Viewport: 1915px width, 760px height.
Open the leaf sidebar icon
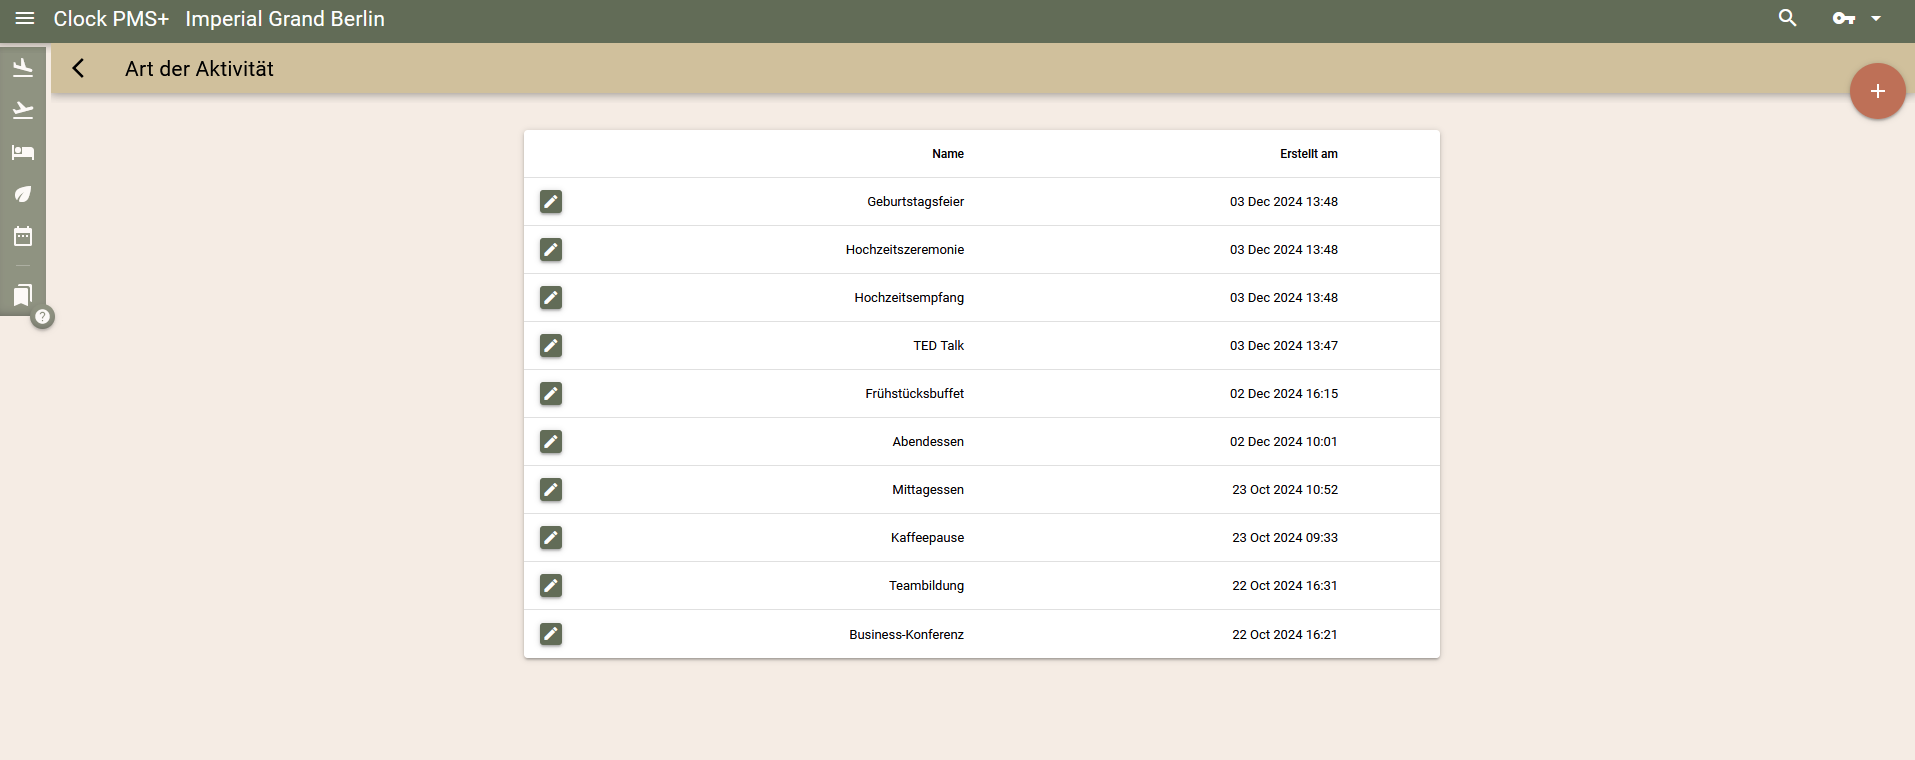23,194
